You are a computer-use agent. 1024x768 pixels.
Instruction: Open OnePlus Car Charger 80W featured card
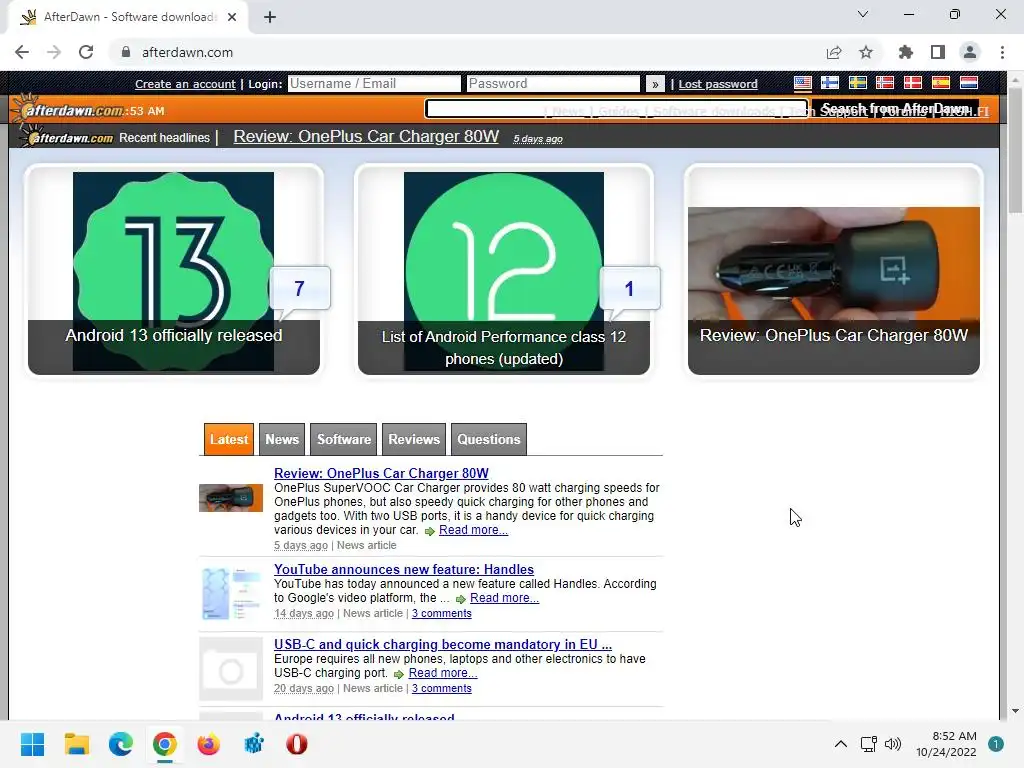click(x=834, y=271)
